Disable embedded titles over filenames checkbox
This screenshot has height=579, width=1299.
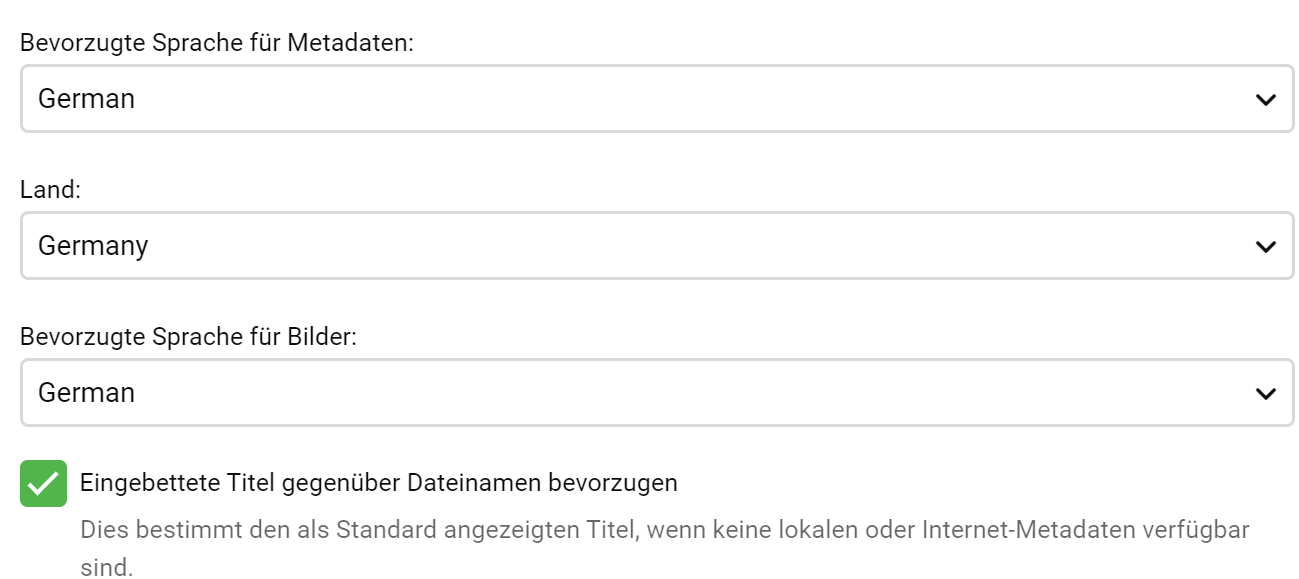(x=43, y=484)
